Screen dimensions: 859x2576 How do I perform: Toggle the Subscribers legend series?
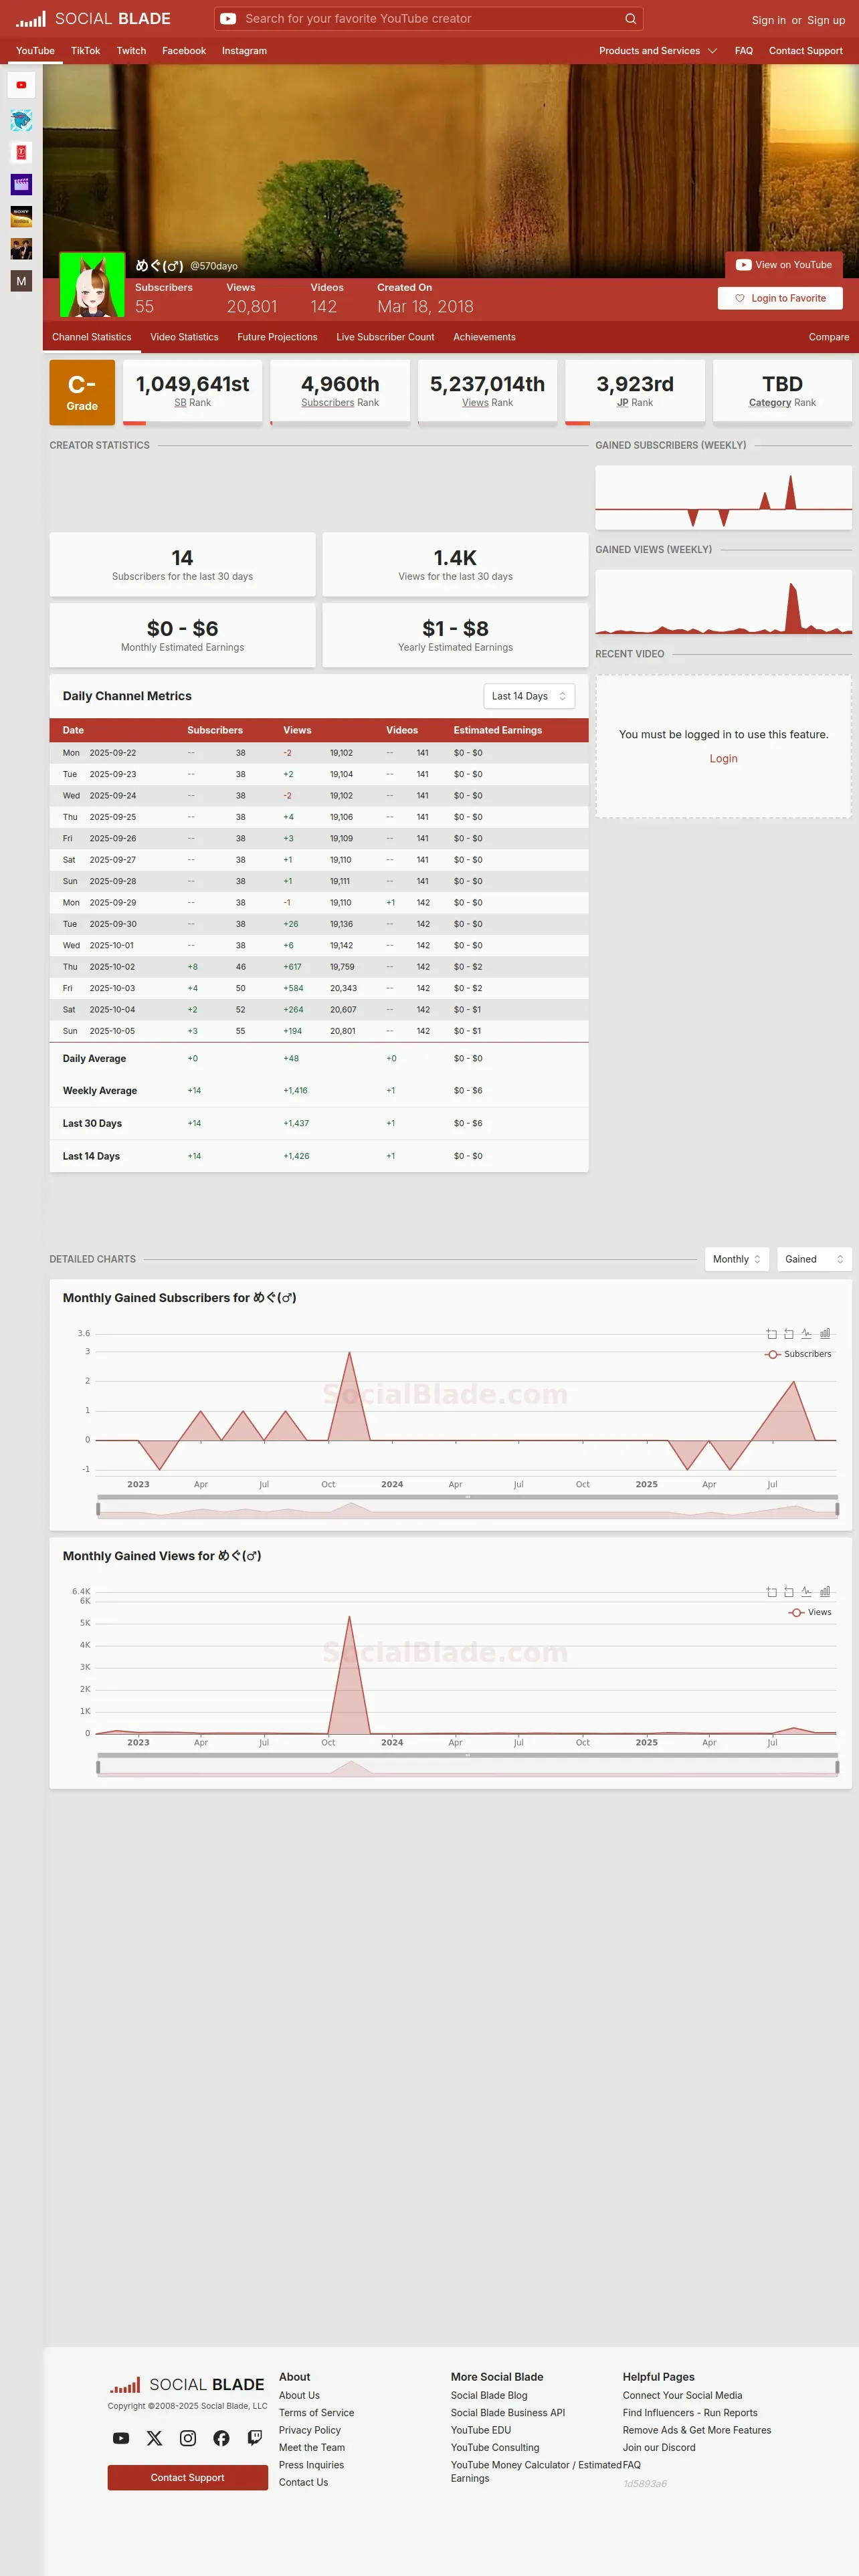coord(798,1354)
